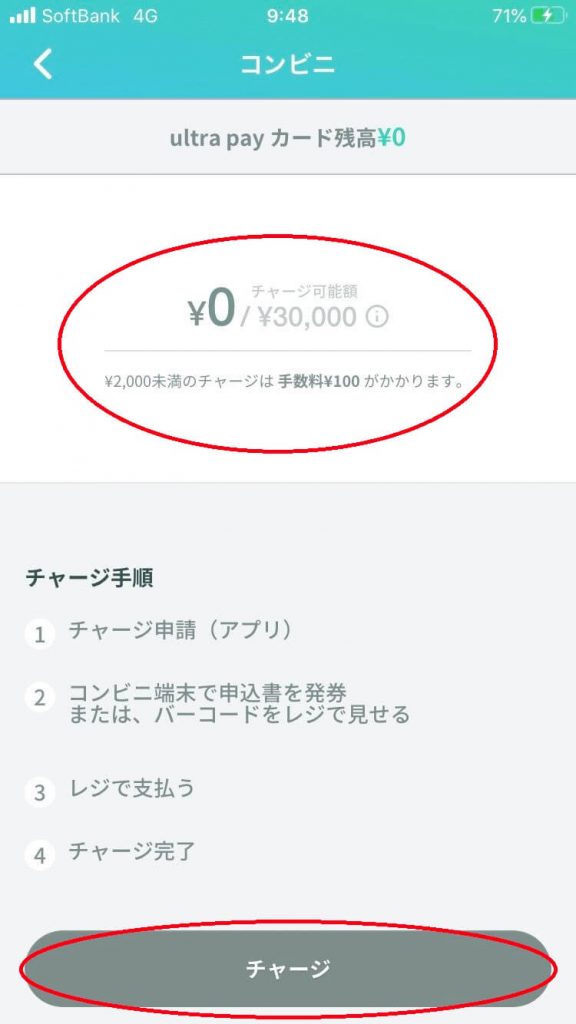This screenshot has width=576, height=1024.
Task: Tap コンビニ端末で申込書を発券 step text
Action: tap(208, 692)
